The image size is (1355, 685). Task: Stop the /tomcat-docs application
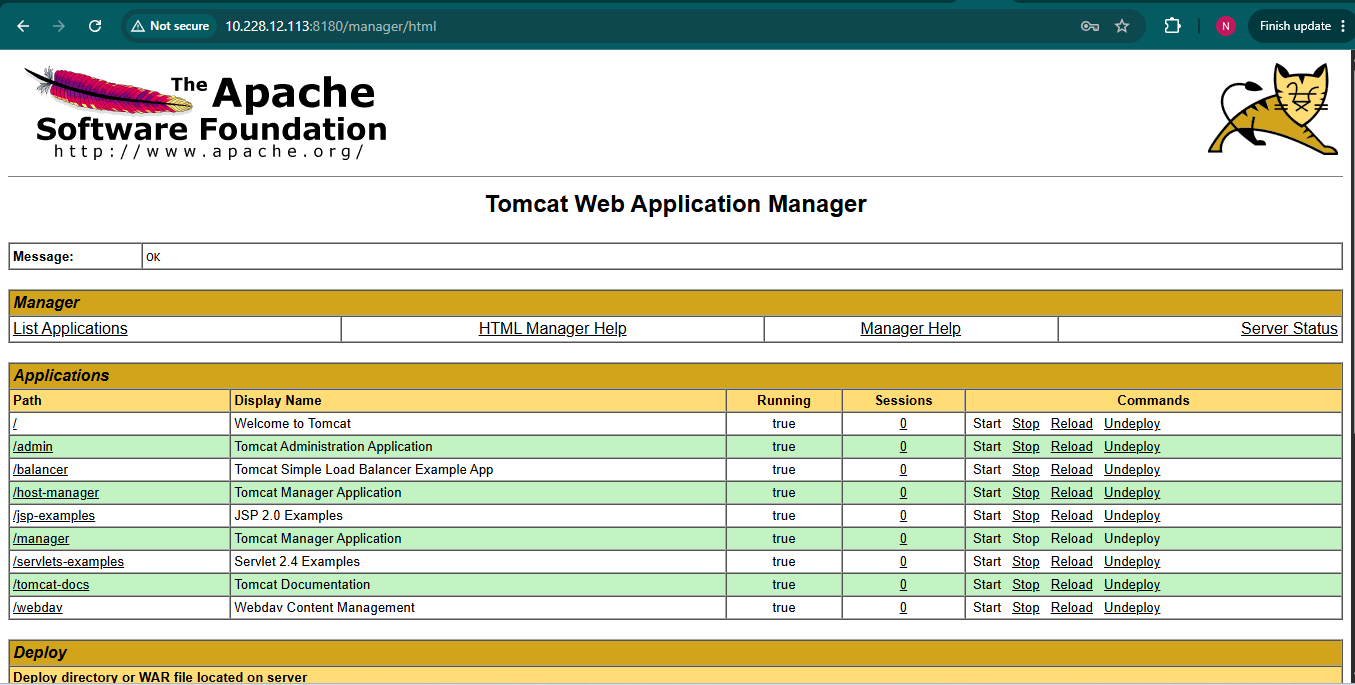pos(1026,585)
